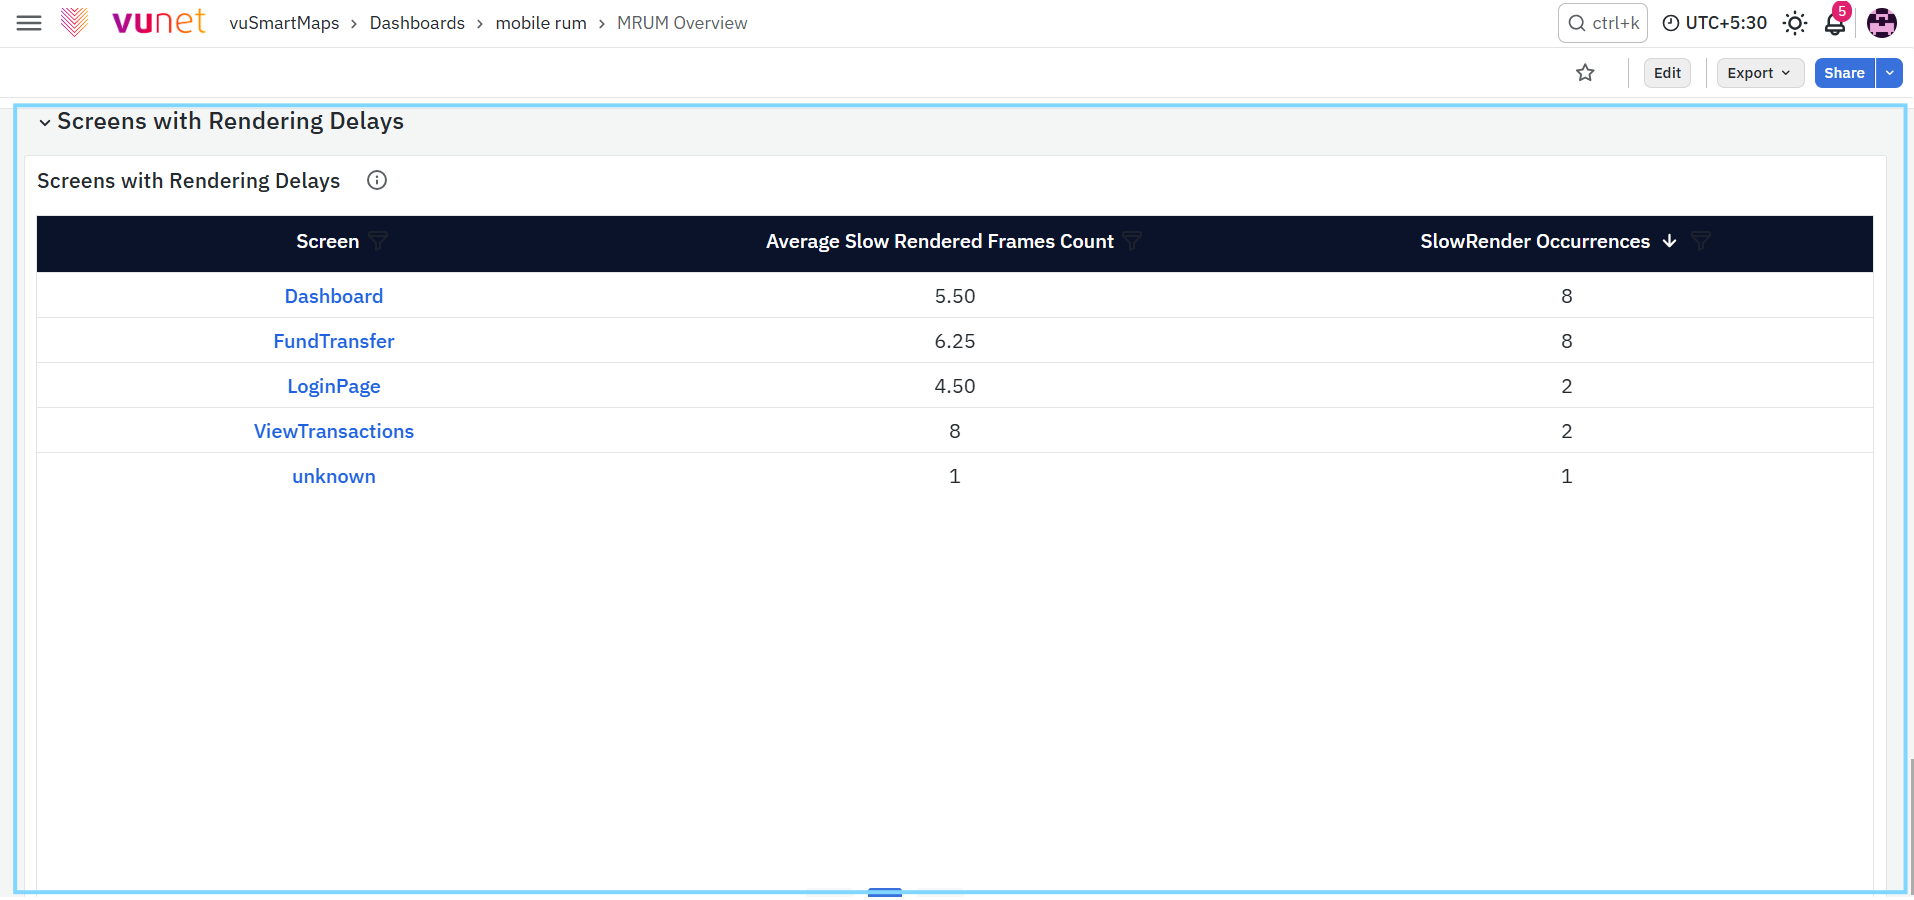Expand the Share options arrow
The height and width of the screenshot is (900, 1914).
pyautogui.click(x=1889, y=73)
